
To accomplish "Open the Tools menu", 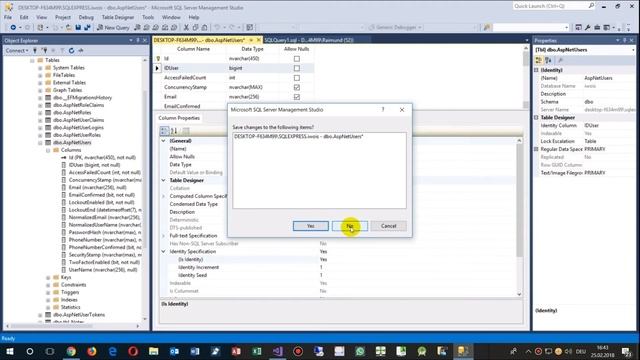I will pos(148,18).
